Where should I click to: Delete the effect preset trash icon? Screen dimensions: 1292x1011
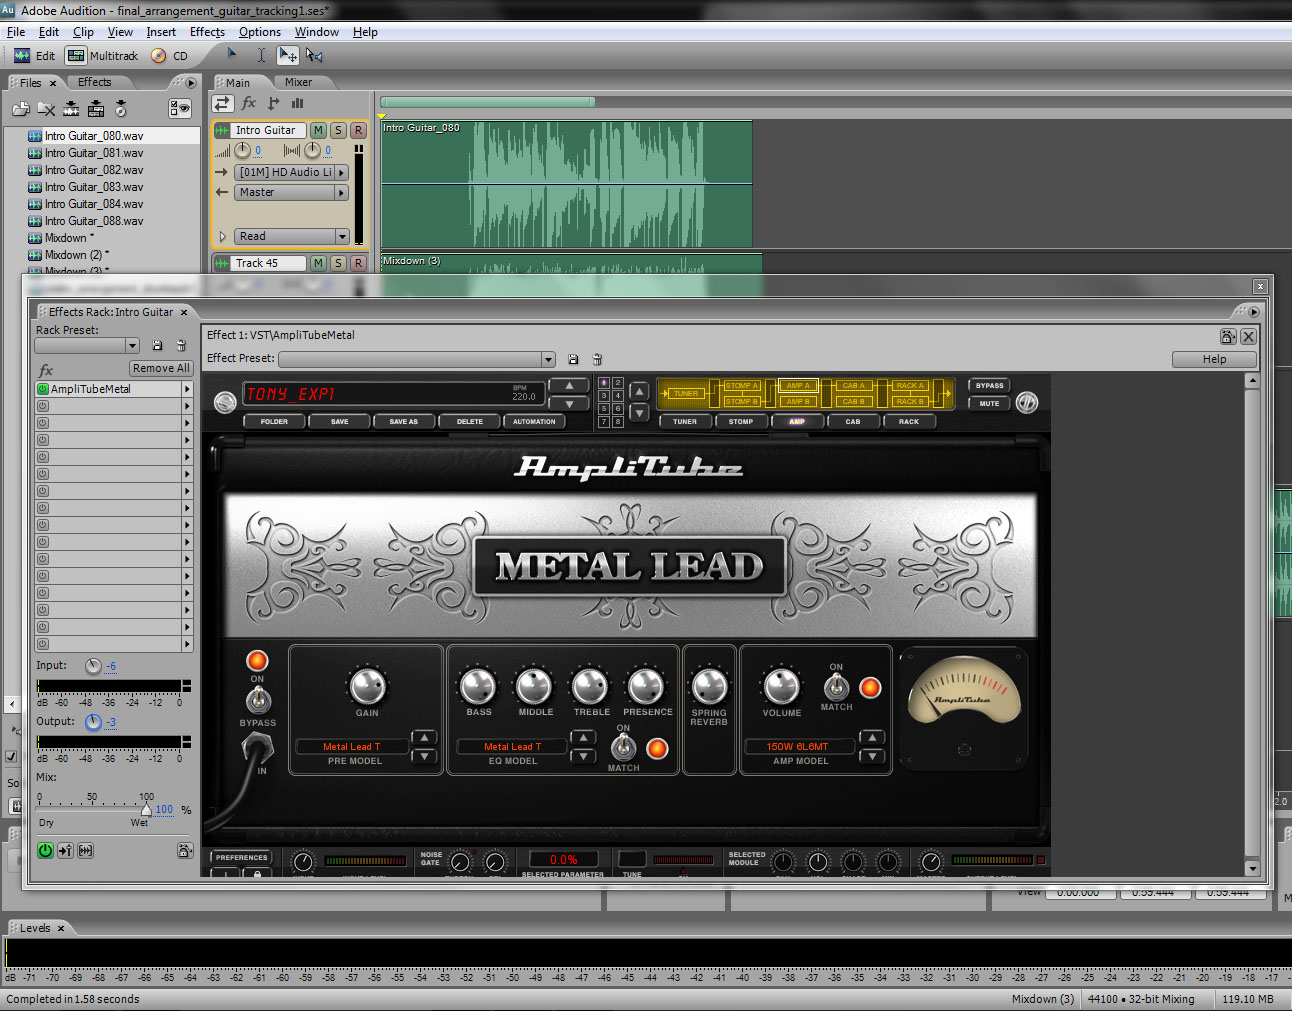tap(597, 359)
